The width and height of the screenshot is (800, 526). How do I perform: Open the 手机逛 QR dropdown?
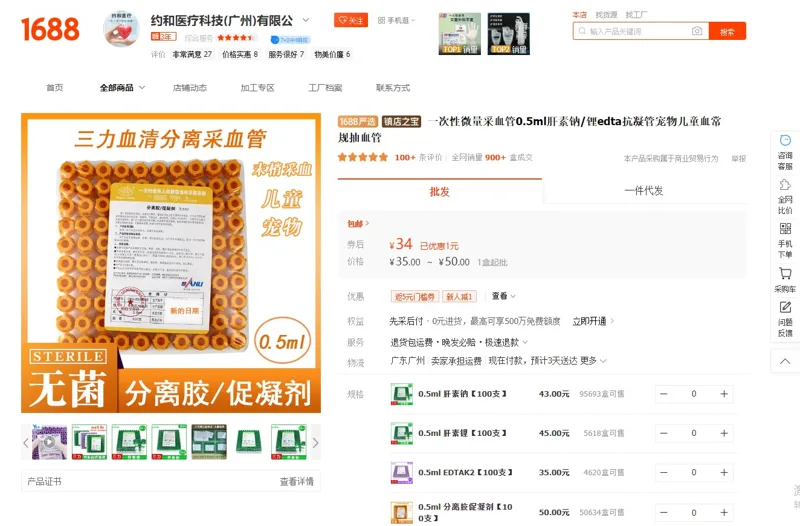click(x=396, y=20)
